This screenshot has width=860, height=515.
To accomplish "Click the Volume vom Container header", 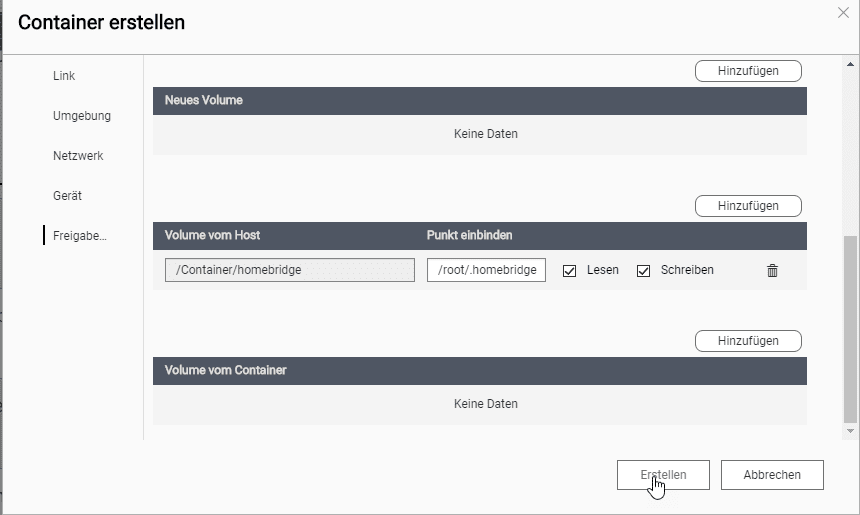I will 225,370.
